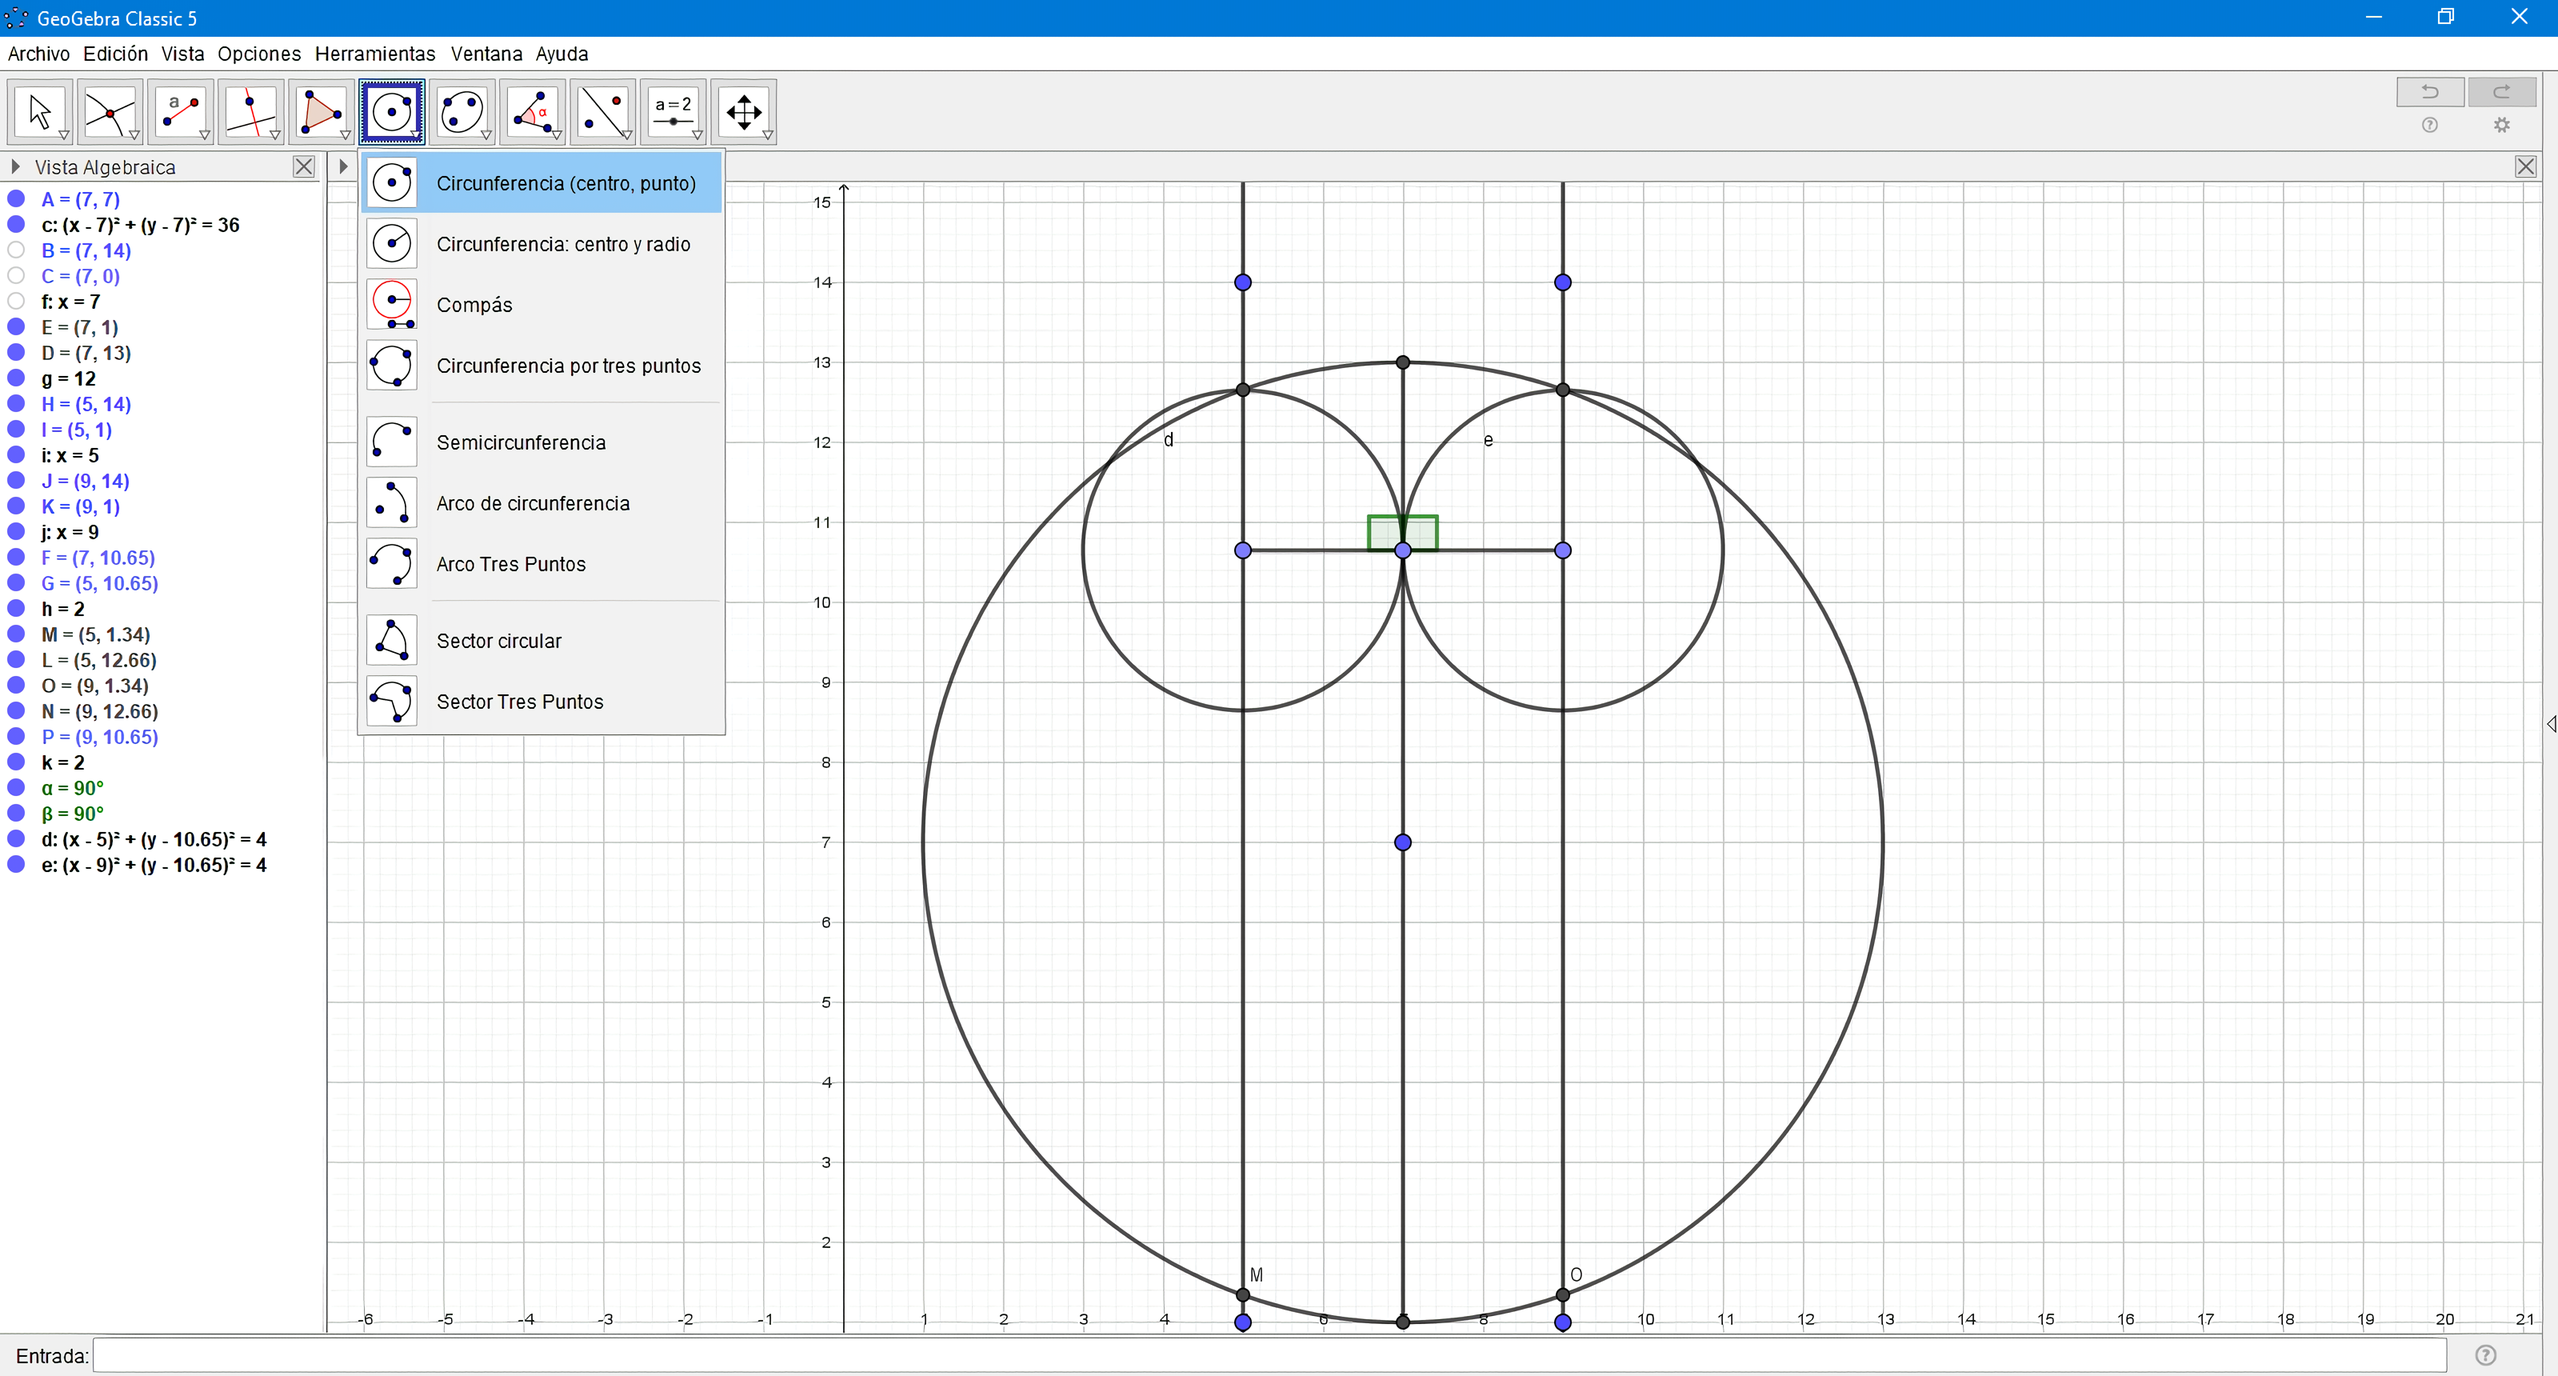This screenshot has width=2558, height=1376.
Task: Select the Angle measurement tool
Action: click(x=532, y=111)
